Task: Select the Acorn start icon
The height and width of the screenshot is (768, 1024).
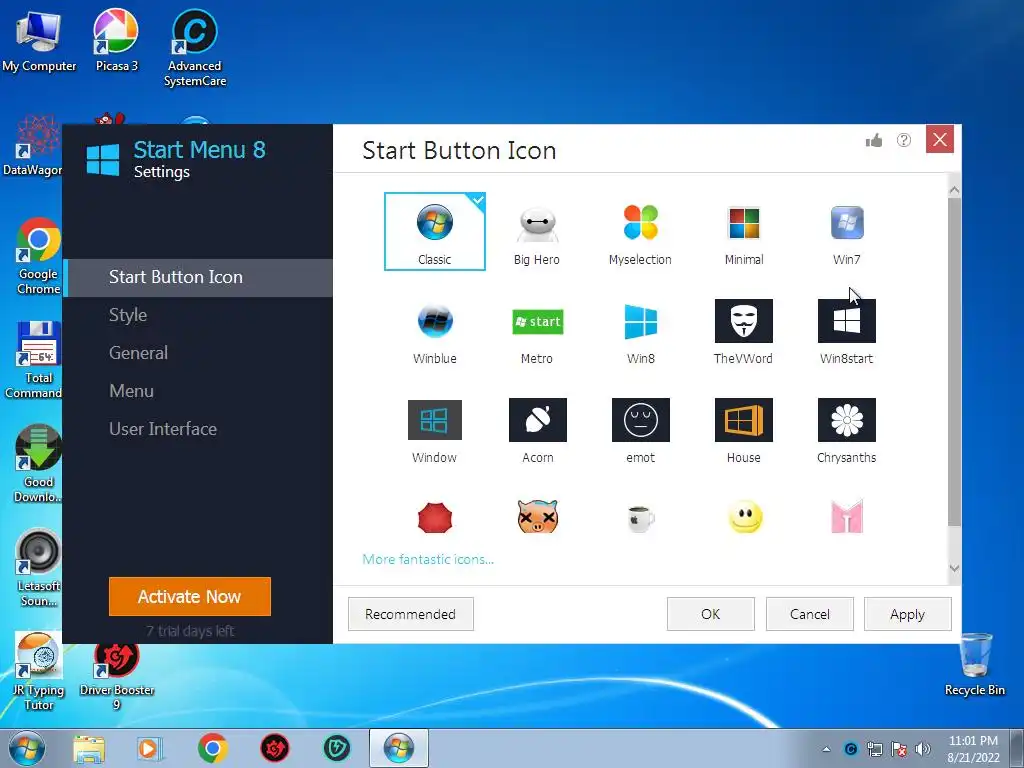Action: click(x=537, y=432)
